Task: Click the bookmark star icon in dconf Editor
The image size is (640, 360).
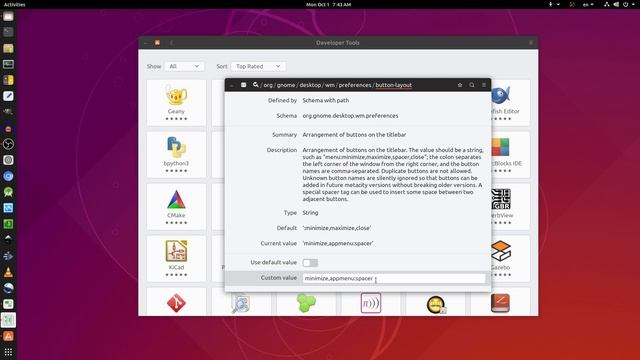Action: (x=460, y=85)
